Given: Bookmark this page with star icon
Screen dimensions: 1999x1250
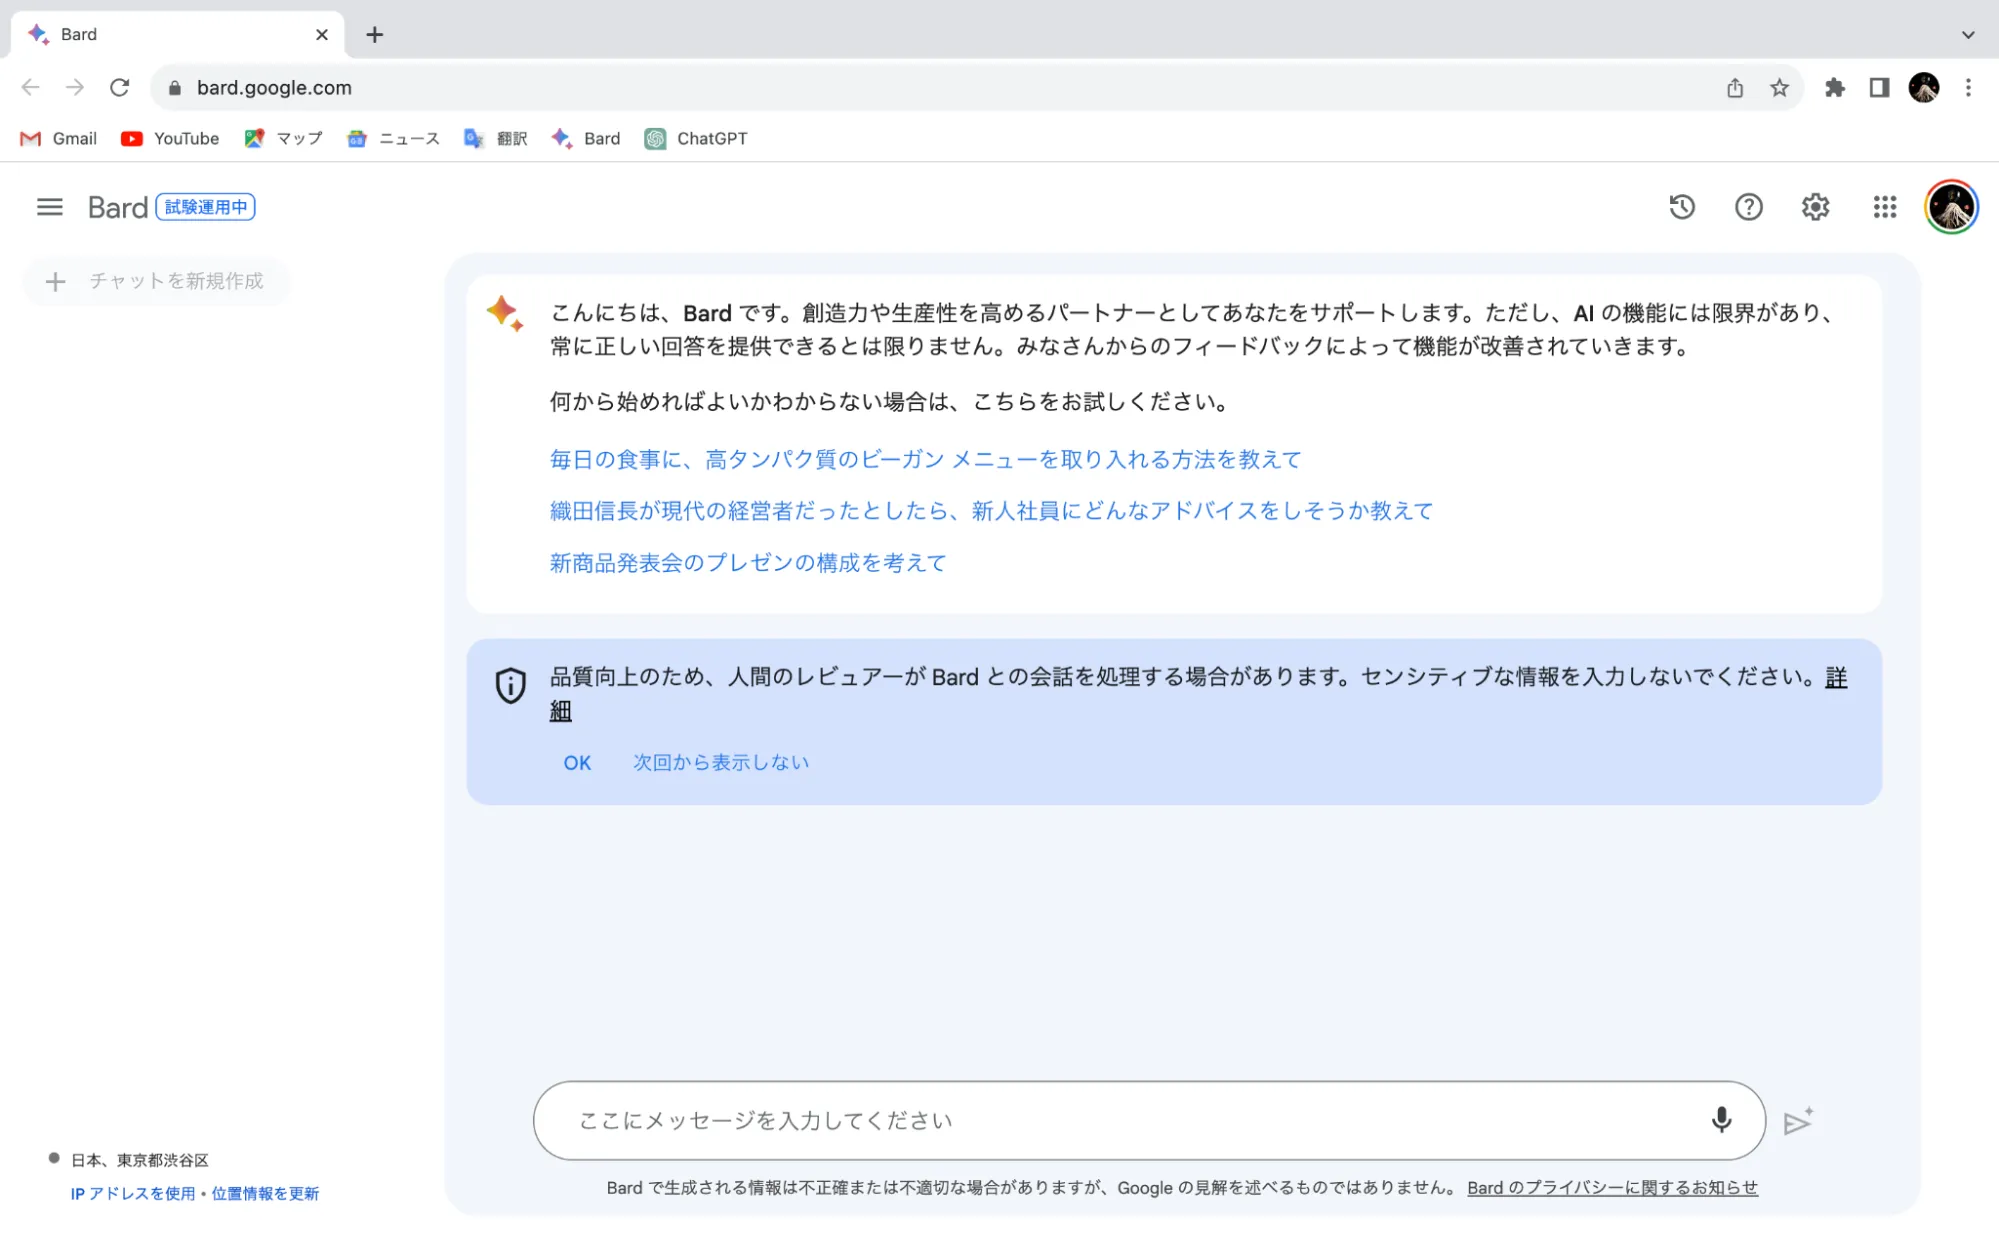Looking at the screenshot, I should pyautogui.click(x=1779, y=88).
